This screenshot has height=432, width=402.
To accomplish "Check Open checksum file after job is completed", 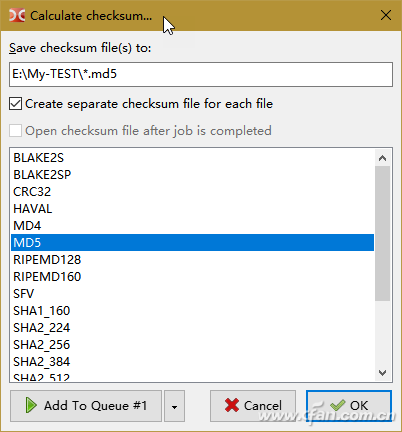I will coord(16,131).
